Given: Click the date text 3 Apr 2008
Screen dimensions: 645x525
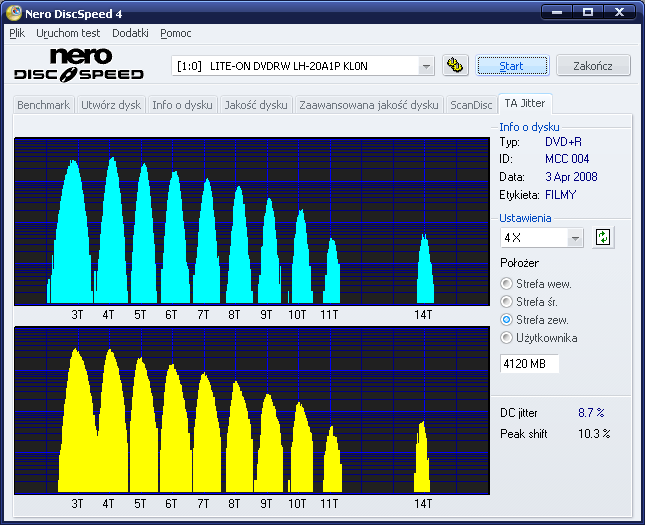Looking at the screenshot, I should 571,177.
